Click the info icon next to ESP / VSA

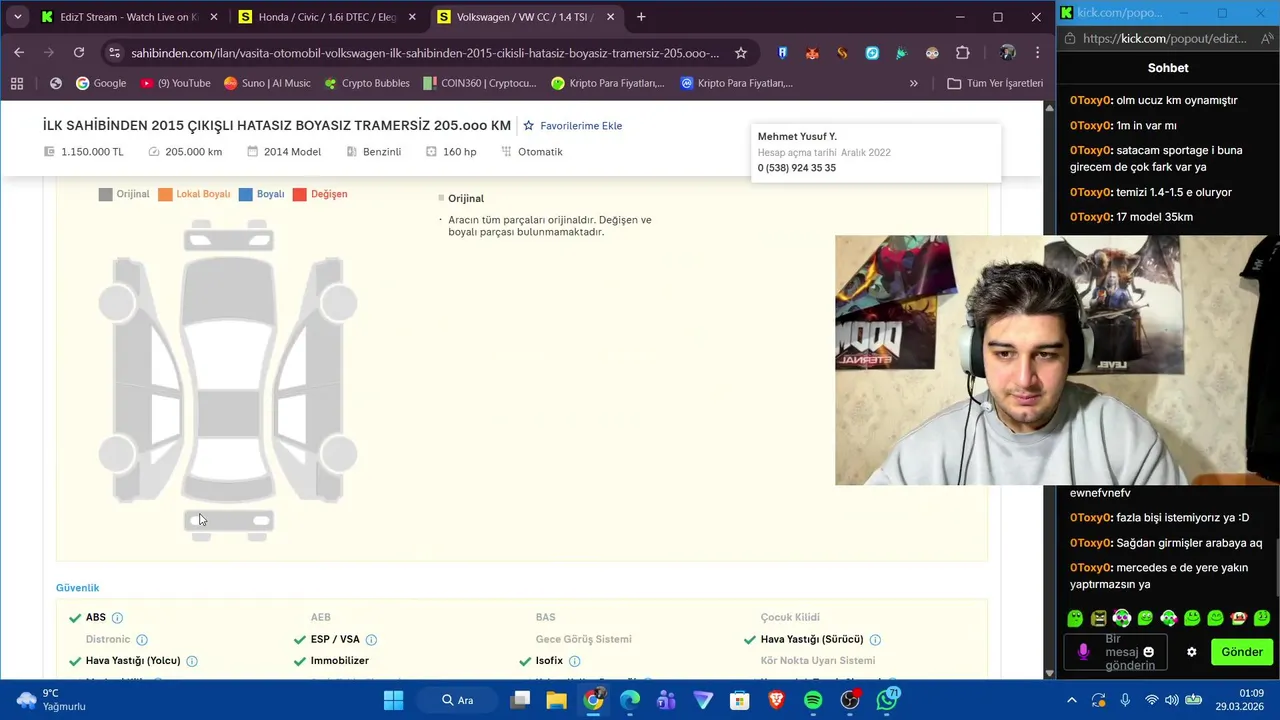tap(371, 640)
